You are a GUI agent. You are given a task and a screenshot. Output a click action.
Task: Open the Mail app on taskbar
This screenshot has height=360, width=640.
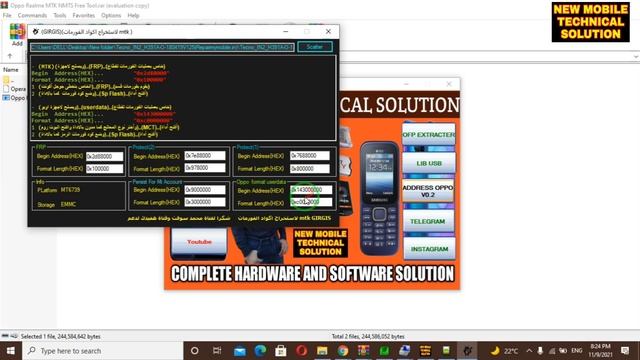[x=240, y=351]
